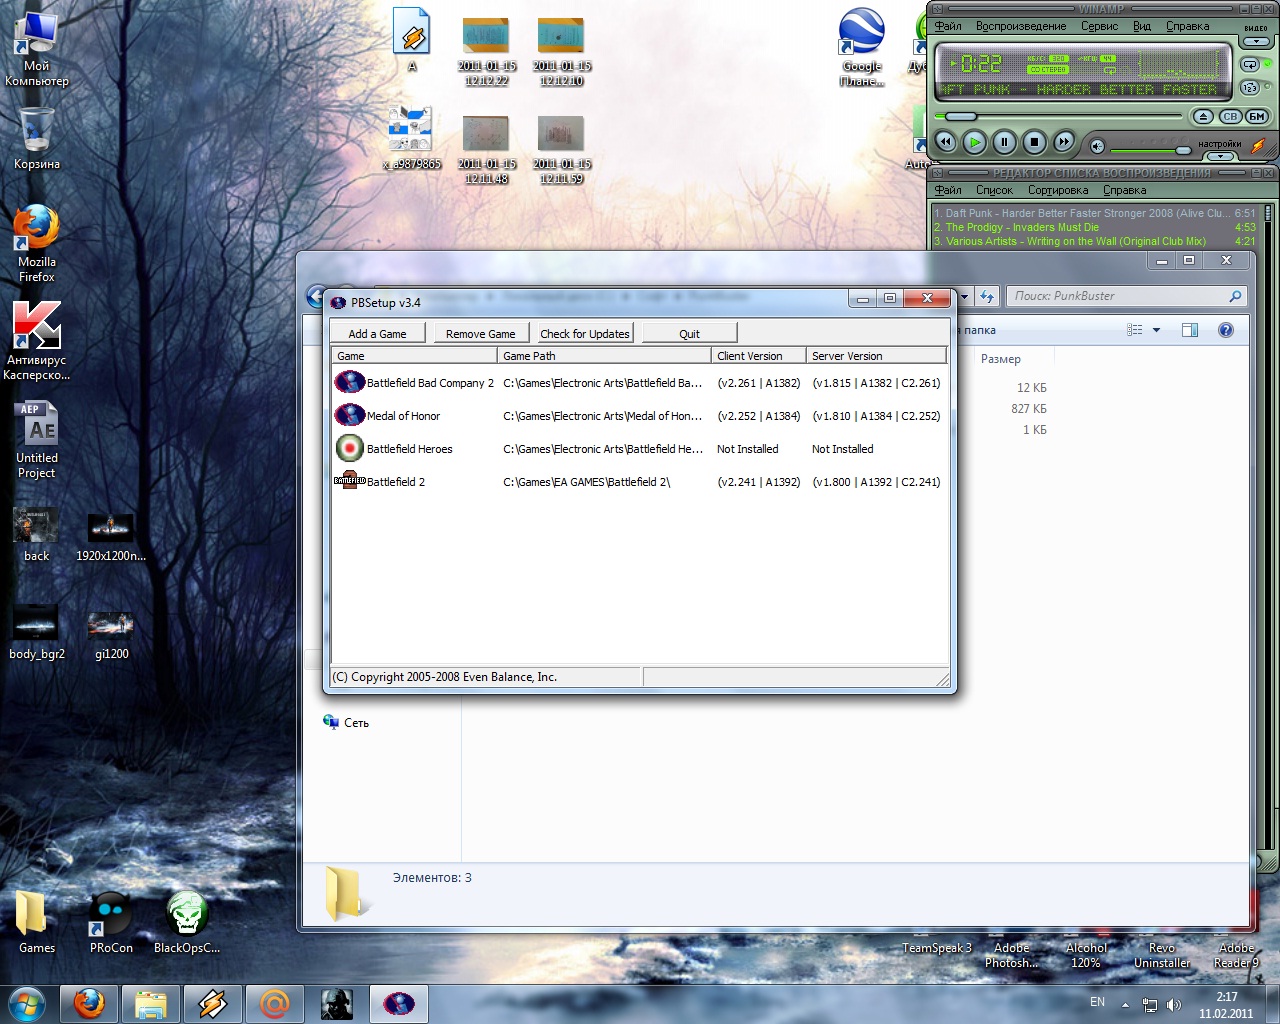Open the Explorer view options dropdown arrow
The height and width of the screenshot is (1024, 1280).
click(1157, 330)
